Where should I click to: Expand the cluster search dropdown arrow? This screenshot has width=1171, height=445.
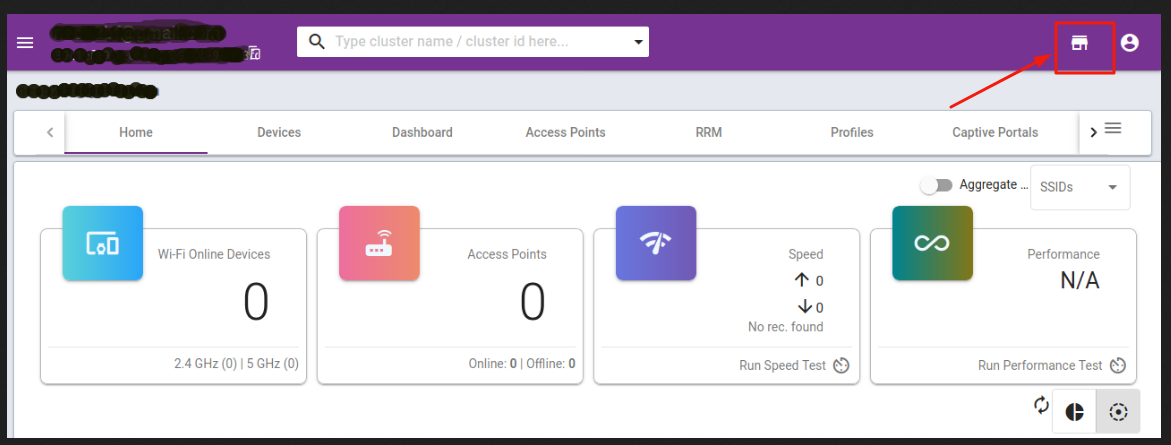[639, 42]
